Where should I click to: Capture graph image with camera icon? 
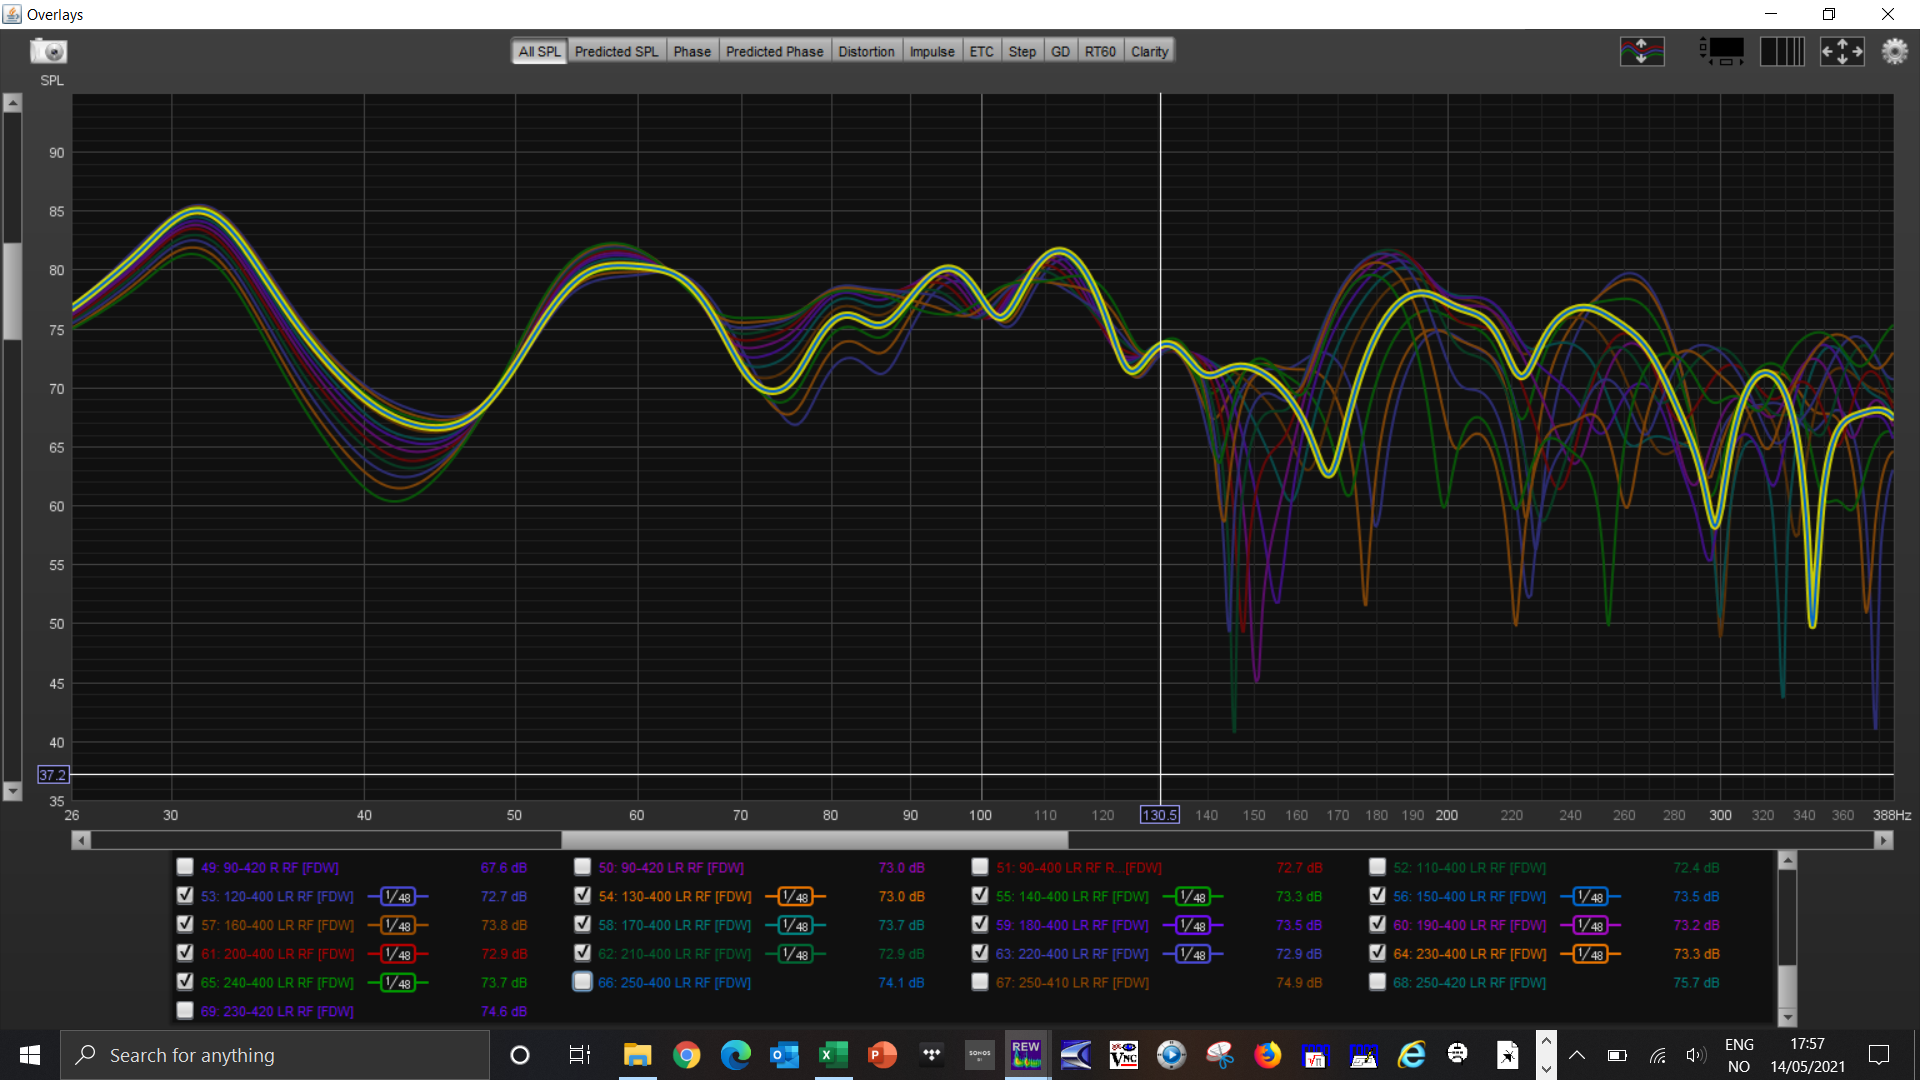[x=48, y=50]
